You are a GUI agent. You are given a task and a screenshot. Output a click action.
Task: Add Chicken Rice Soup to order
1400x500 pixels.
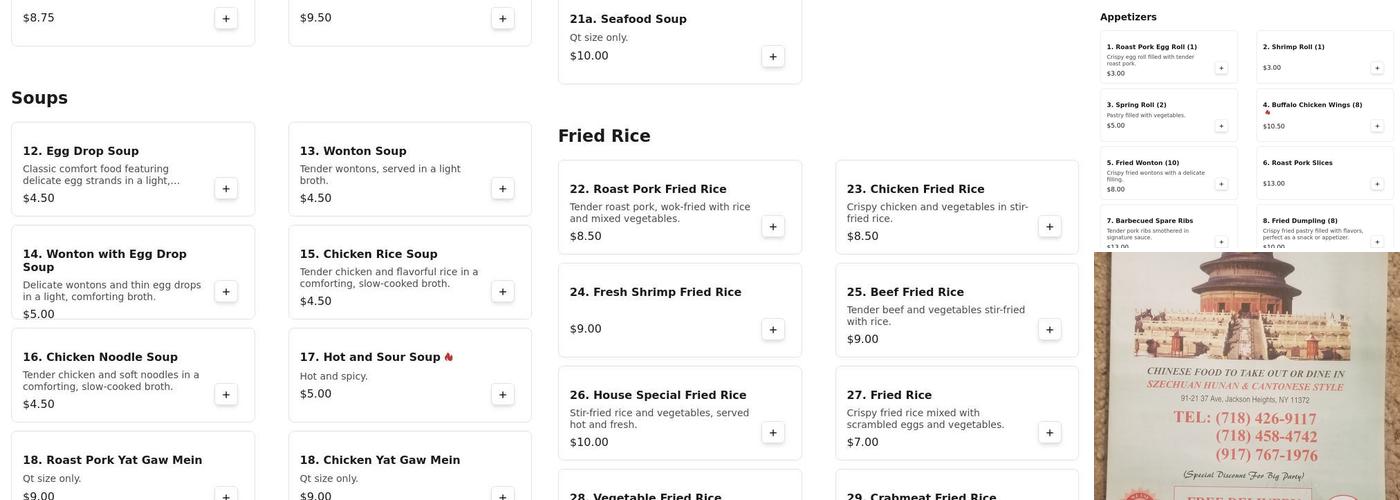click(503, 292)
